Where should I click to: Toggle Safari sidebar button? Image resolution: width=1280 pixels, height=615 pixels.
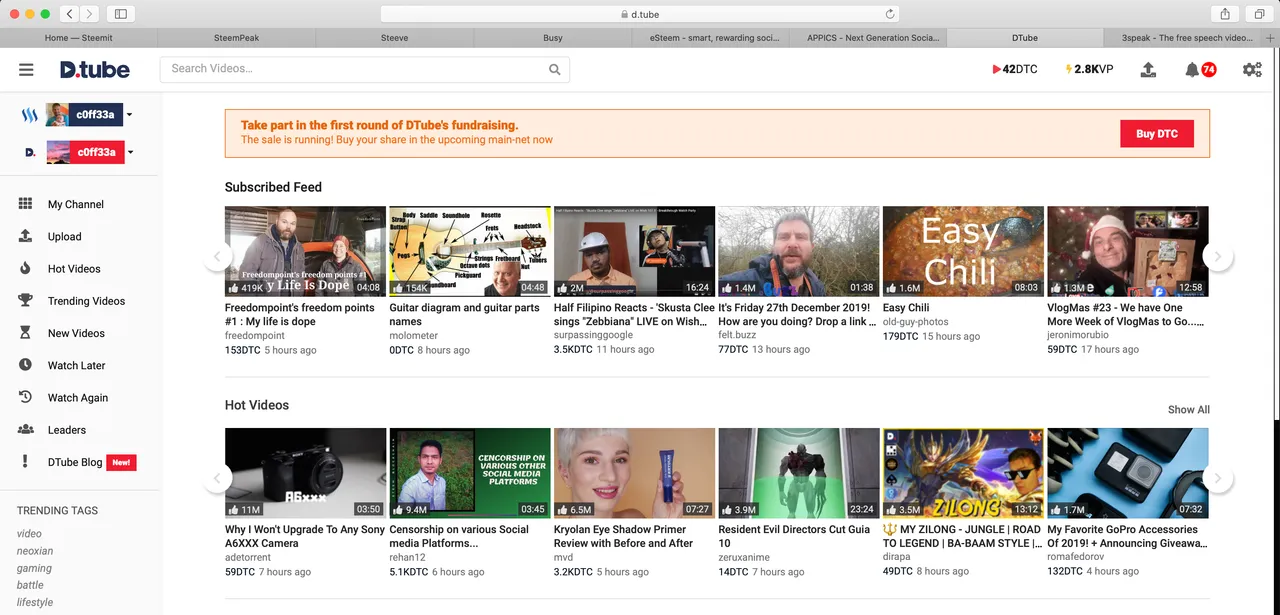[121, 14]
